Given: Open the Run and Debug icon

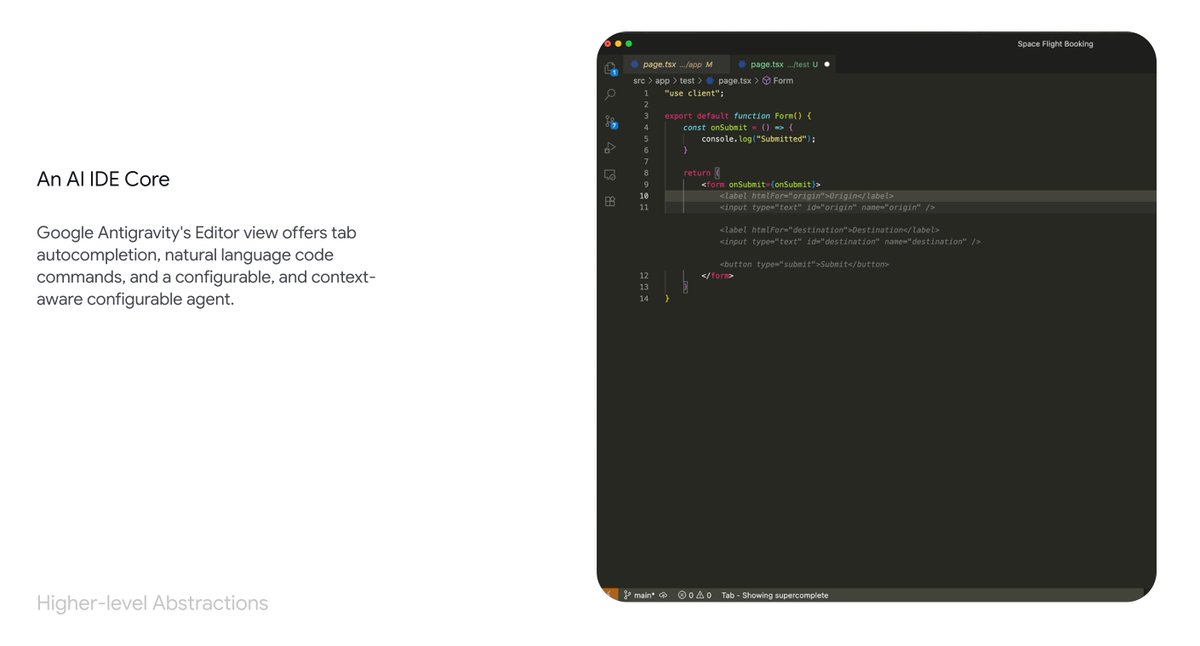Looking at the screenshot, I should pyautogui.click(x=610, y=148).
